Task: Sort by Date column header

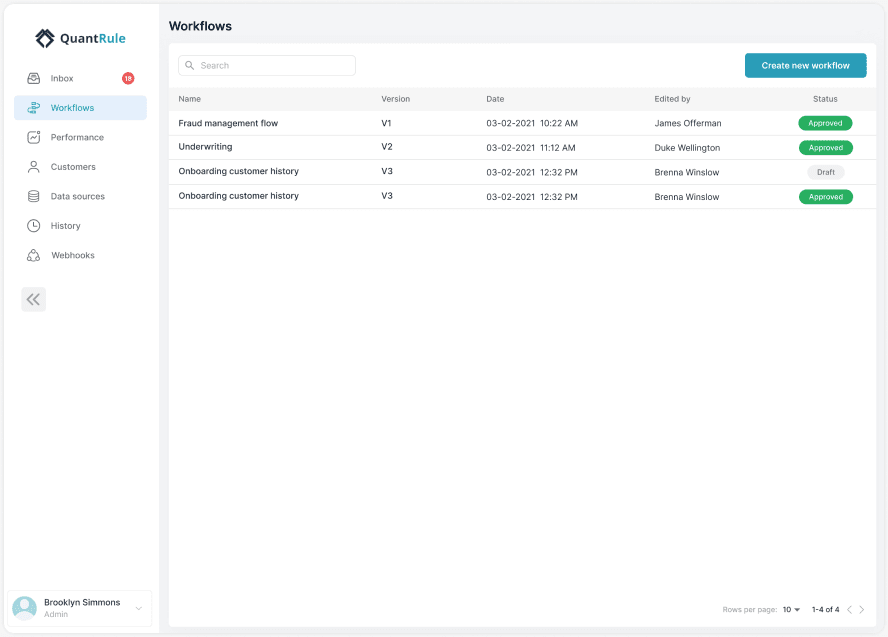Action: click(x=495, y=99)
